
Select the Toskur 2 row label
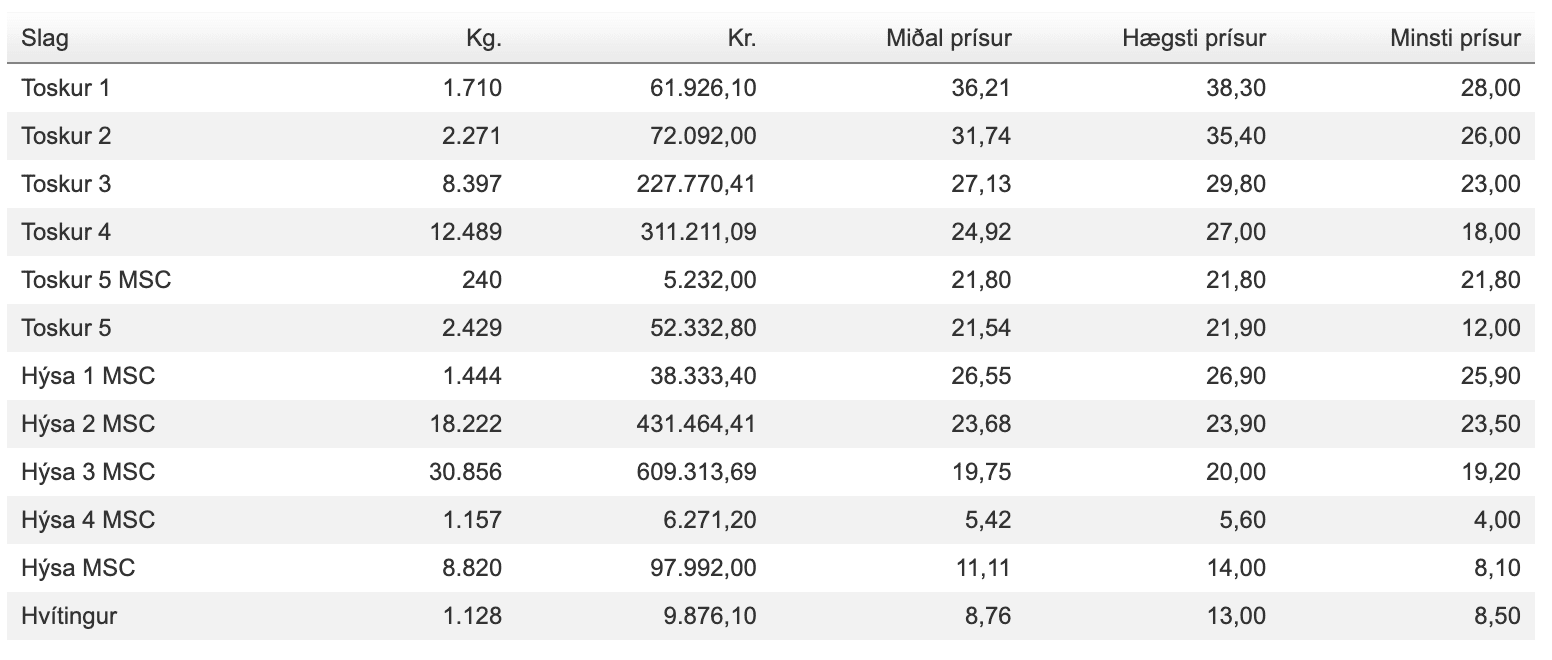click(x=66, y=136)
